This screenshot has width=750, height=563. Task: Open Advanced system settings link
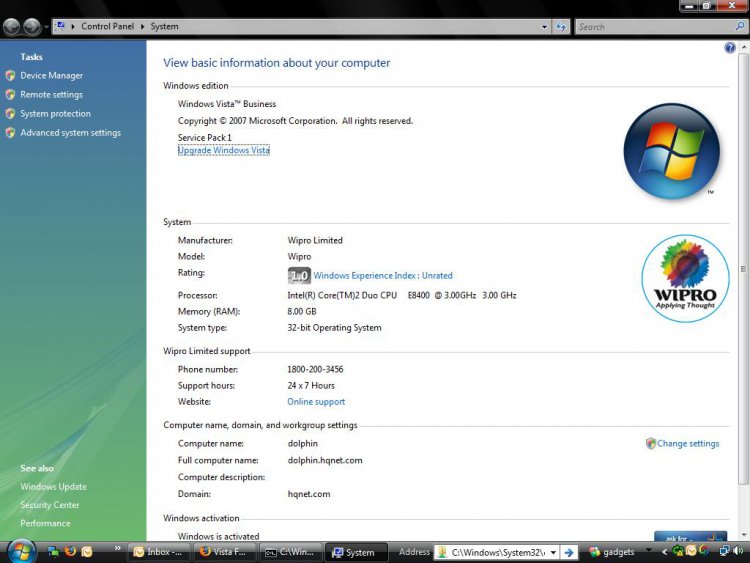coord(70,133)
